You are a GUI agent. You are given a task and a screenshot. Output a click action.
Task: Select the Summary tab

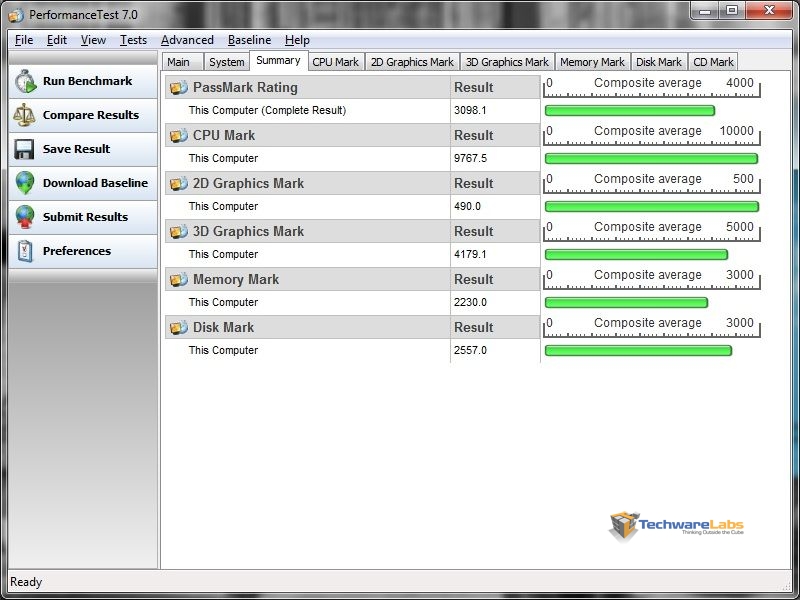point(278,61)
